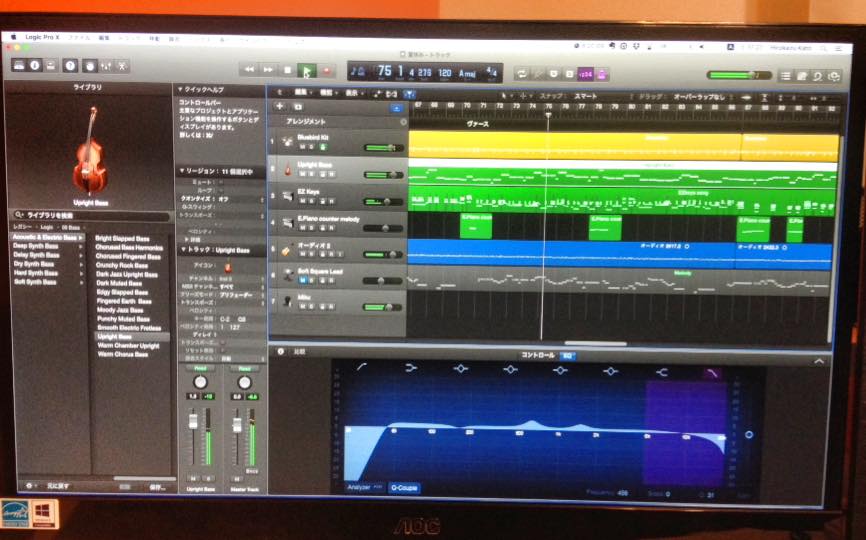Adjust the EZ Keys track volume slider

click(x=383, y=202)
